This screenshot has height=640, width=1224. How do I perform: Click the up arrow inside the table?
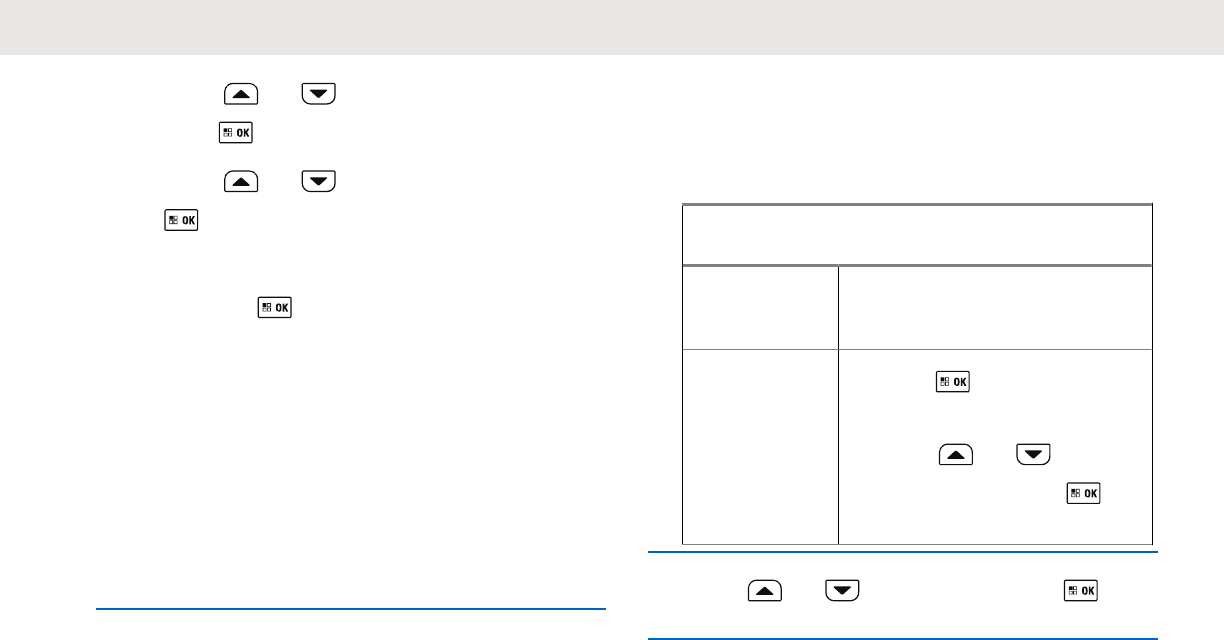[x=956, y=454]
